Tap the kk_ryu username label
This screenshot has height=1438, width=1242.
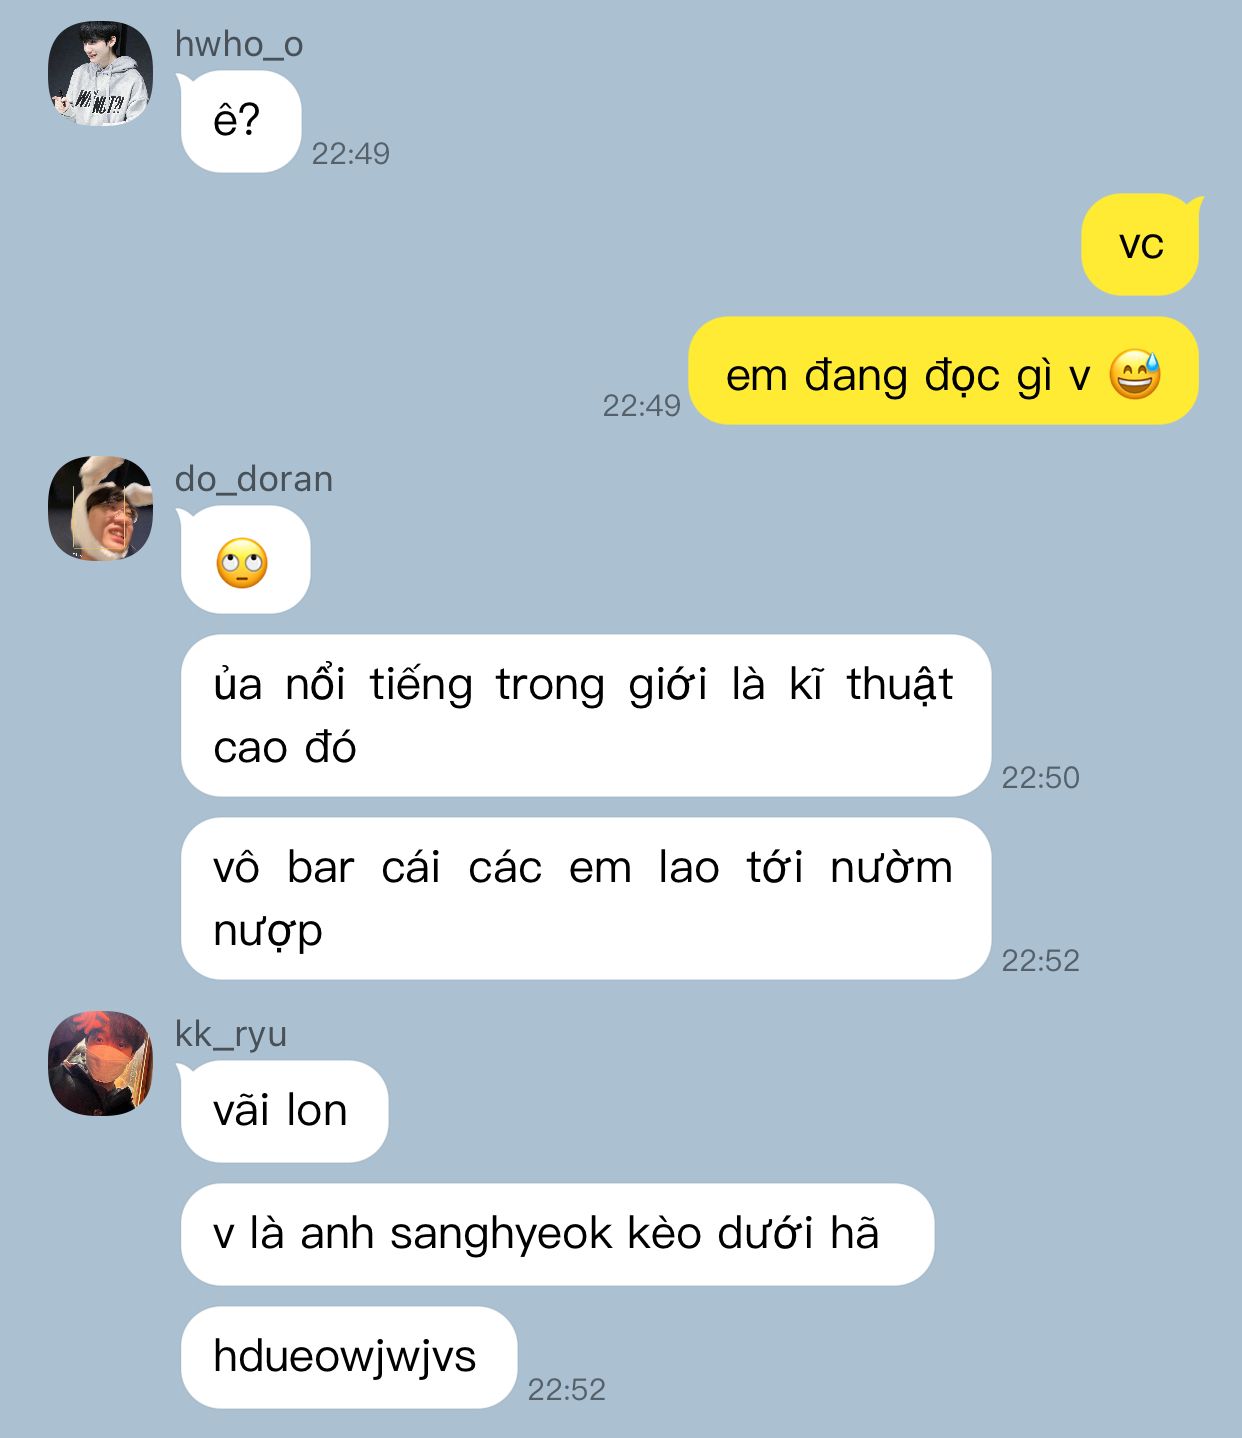tap(231, 1035)
